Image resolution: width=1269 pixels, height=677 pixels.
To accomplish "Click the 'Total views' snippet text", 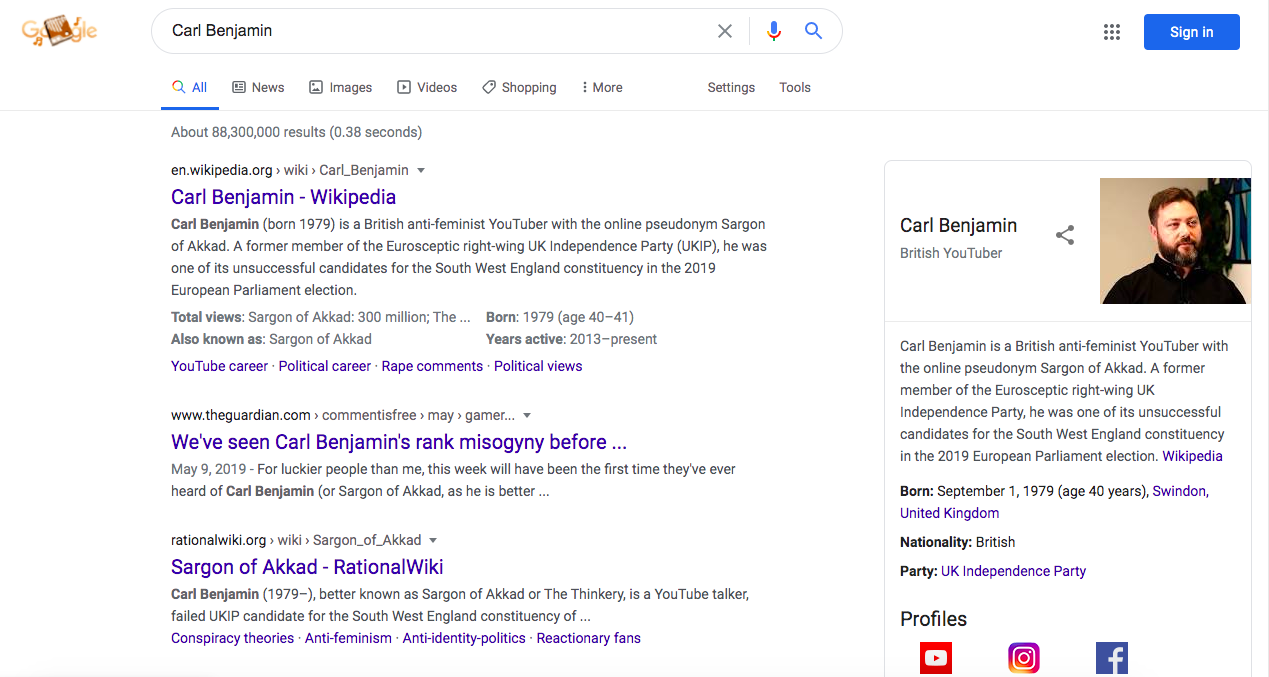I will coord(321,317).
